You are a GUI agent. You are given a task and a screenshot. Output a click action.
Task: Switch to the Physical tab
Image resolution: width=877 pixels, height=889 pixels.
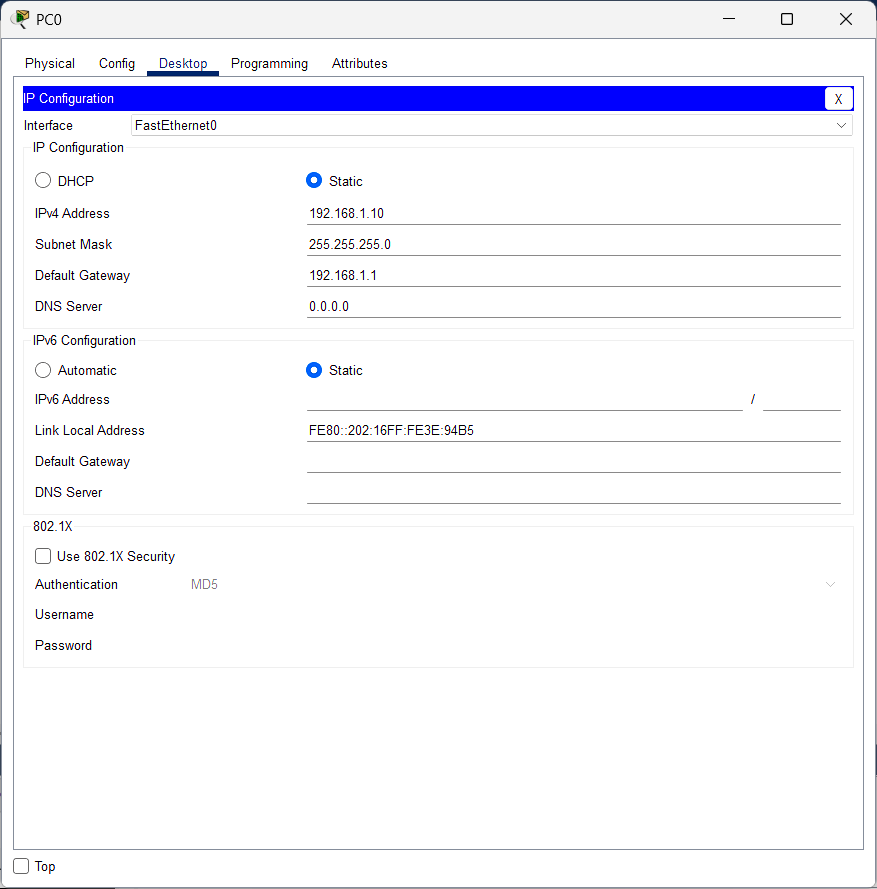click(50, 63)
